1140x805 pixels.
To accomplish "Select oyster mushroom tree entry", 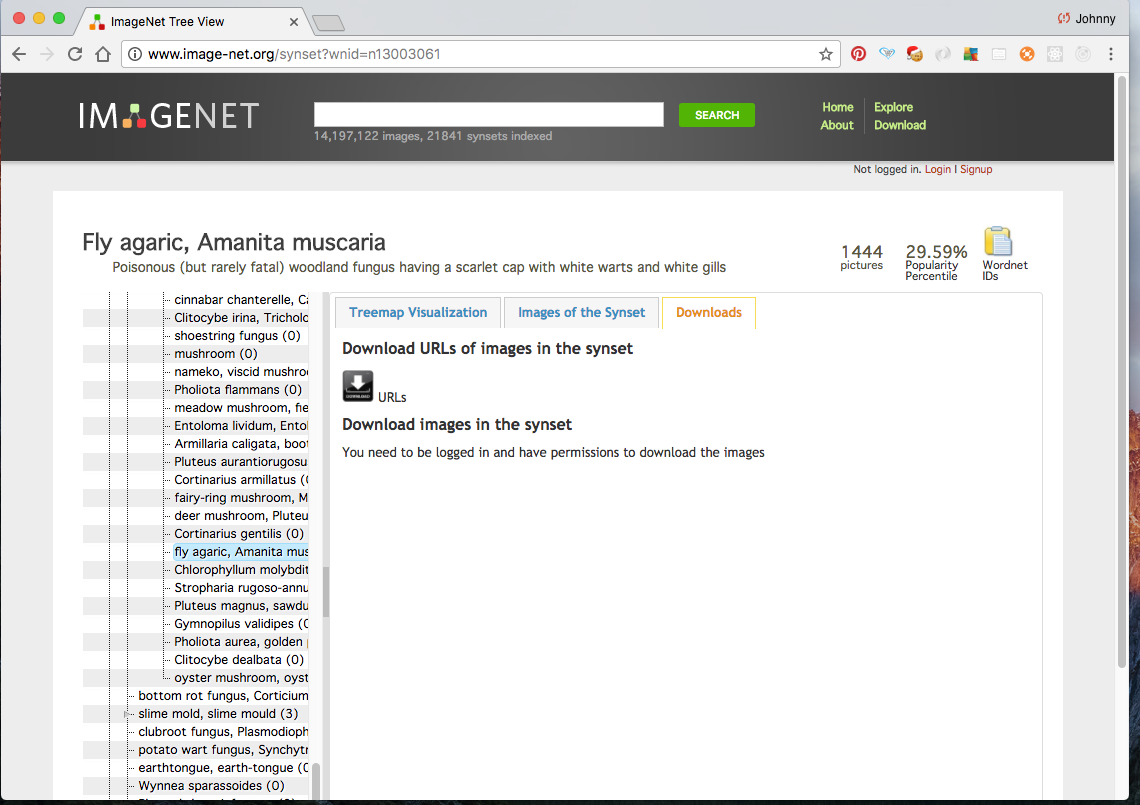I will 241,678.
